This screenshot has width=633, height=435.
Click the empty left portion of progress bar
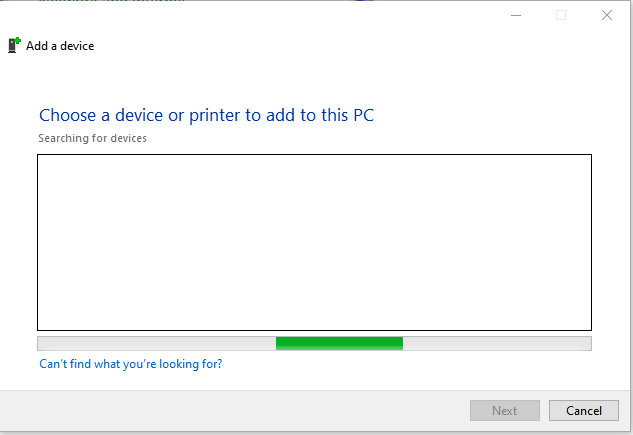tap(157, 343)
